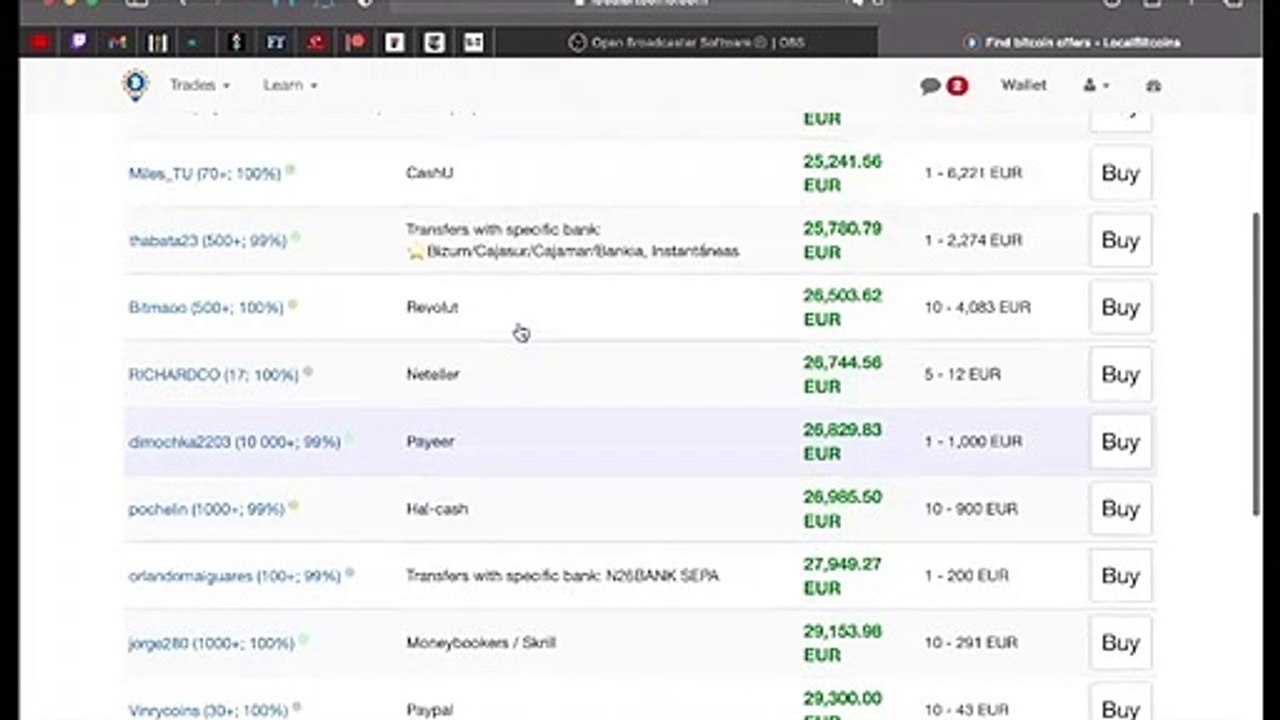Open orlandomaiguares trader profile

pyautogui.click(x=234, y=576)
